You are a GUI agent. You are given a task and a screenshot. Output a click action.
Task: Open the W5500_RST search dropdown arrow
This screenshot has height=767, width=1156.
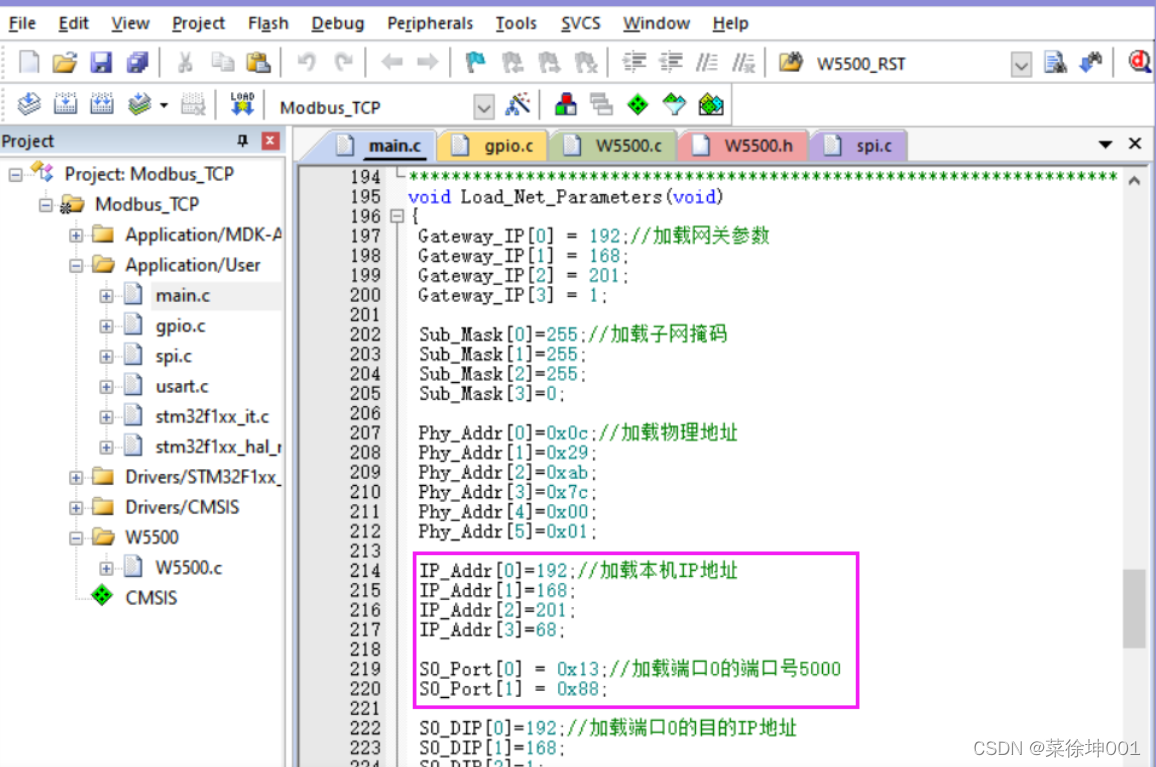pyautogui.click(x=1021, y=65)
